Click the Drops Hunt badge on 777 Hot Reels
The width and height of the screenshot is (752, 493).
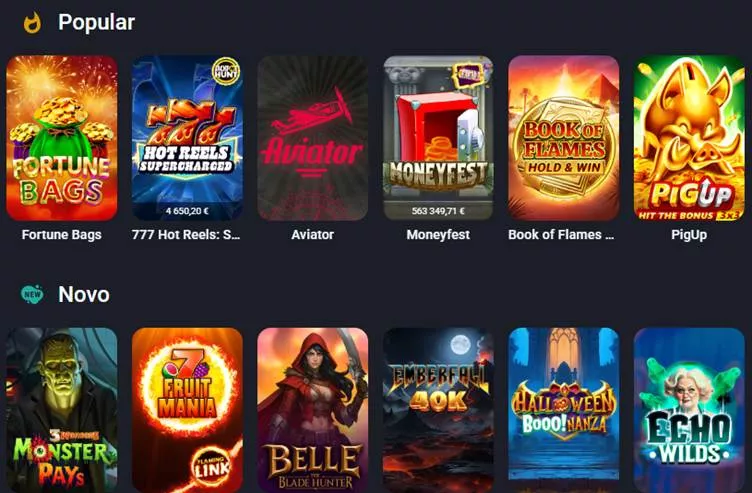click(225, 72)
